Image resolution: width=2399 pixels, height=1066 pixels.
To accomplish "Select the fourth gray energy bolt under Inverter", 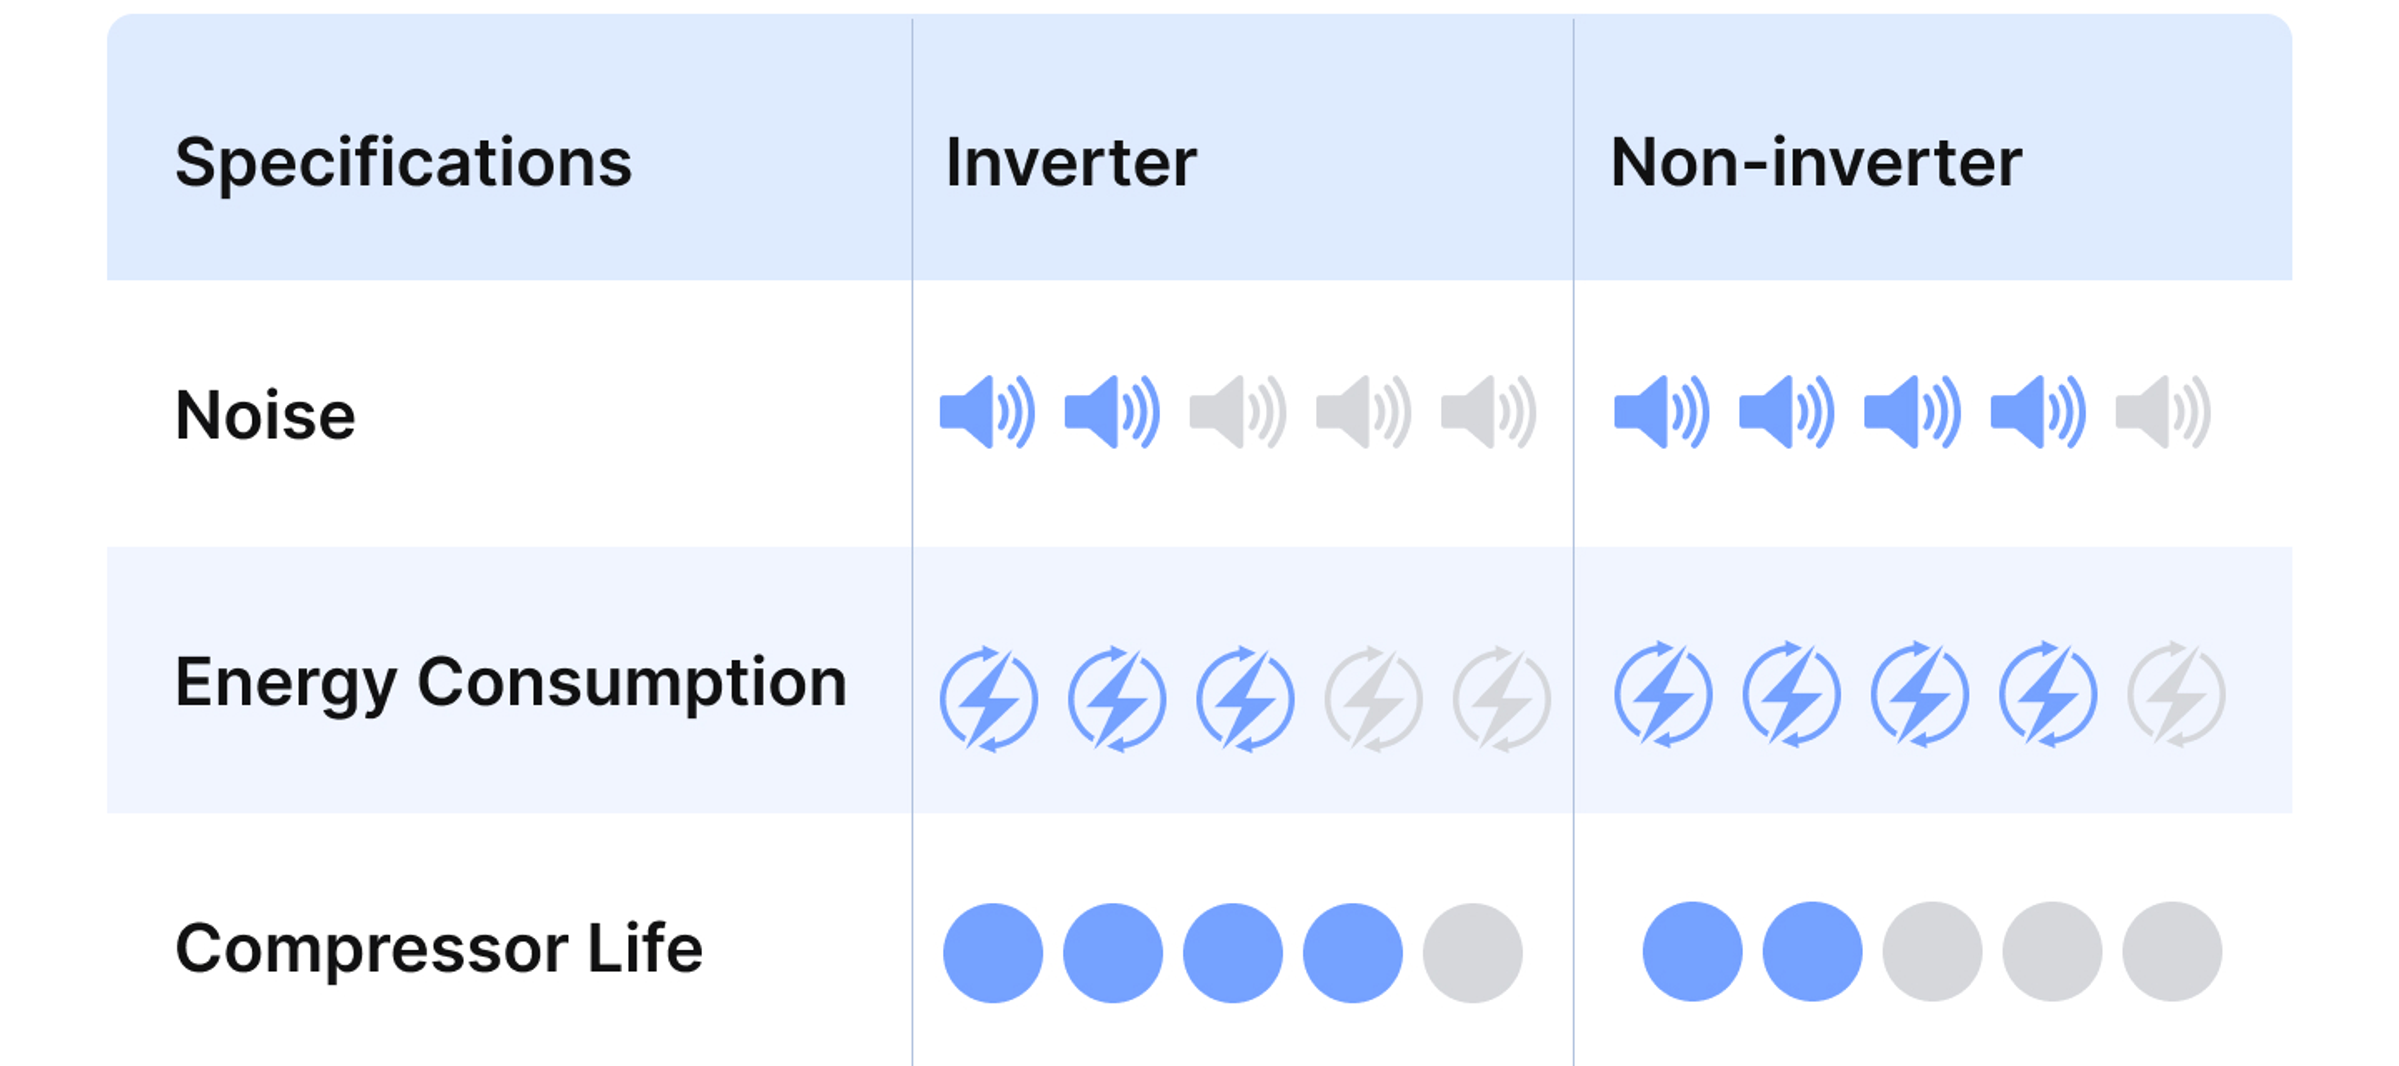I will pos(1373,699).
